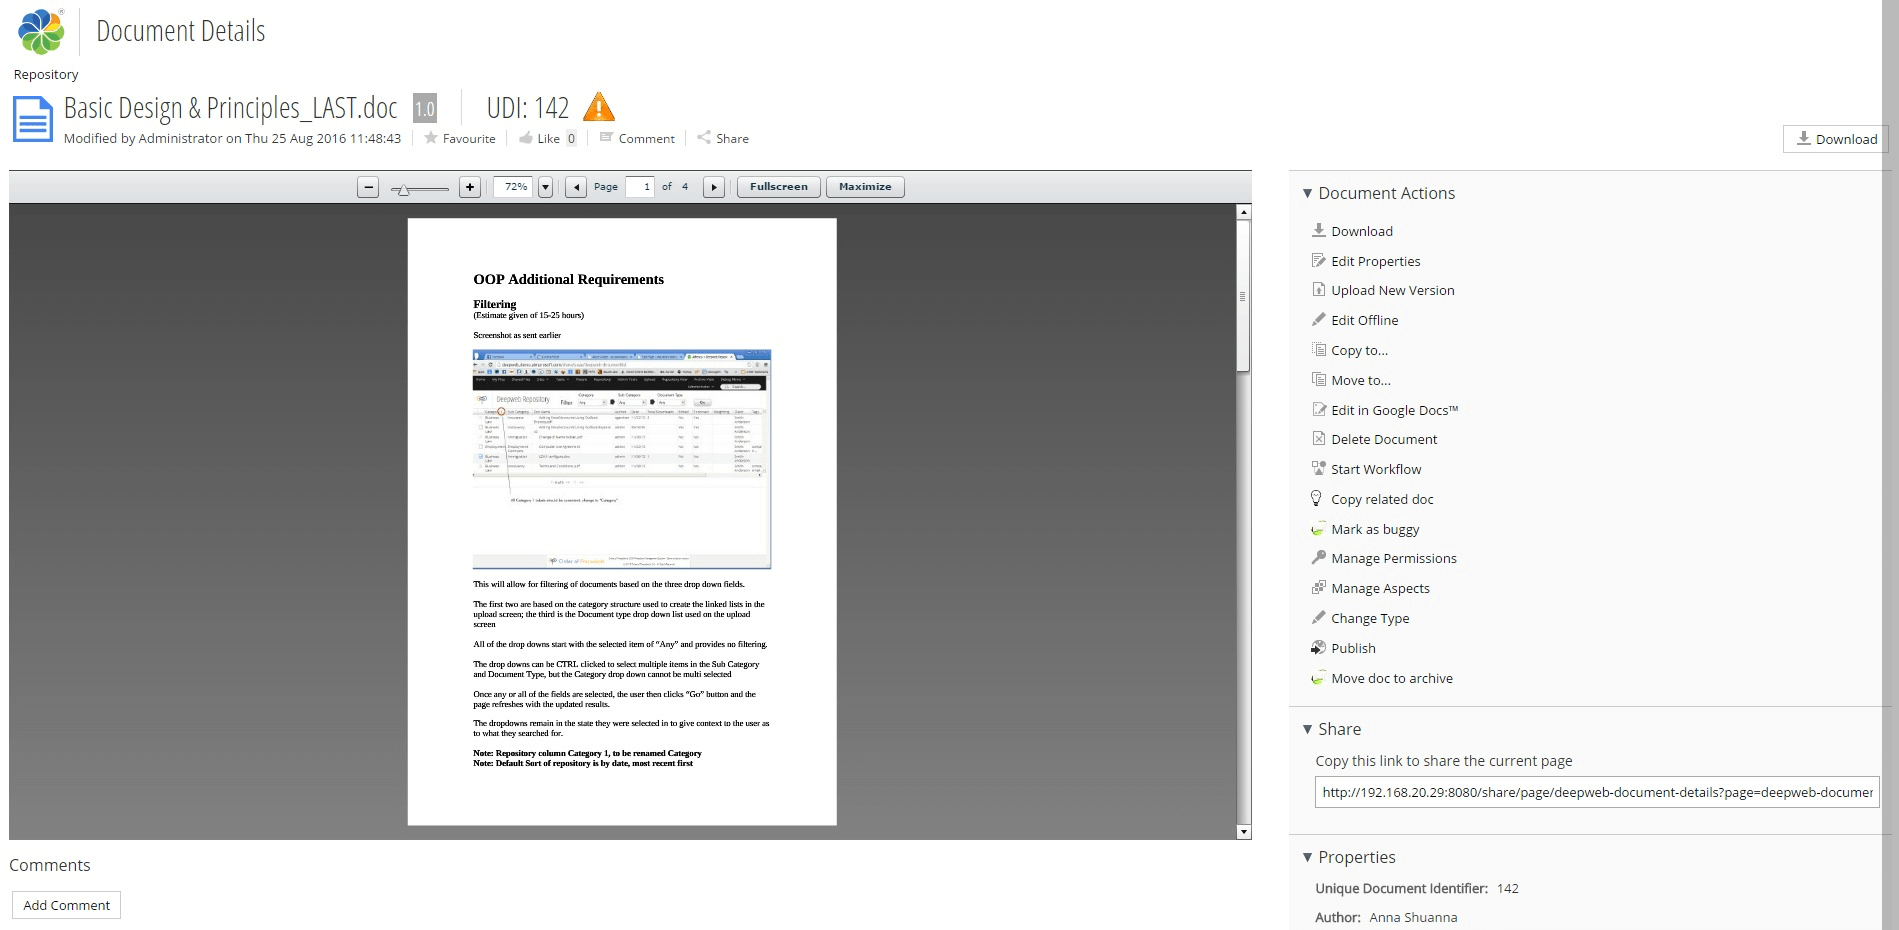Screen dimensions: 1899x930
Task: Click the top-right Download button
Action: [x=1836, y=139]
